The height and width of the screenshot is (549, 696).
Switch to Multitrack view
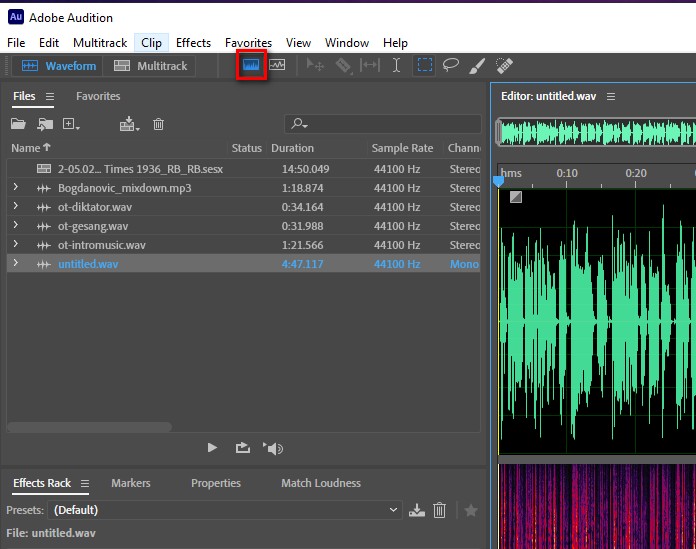point(151,66)
